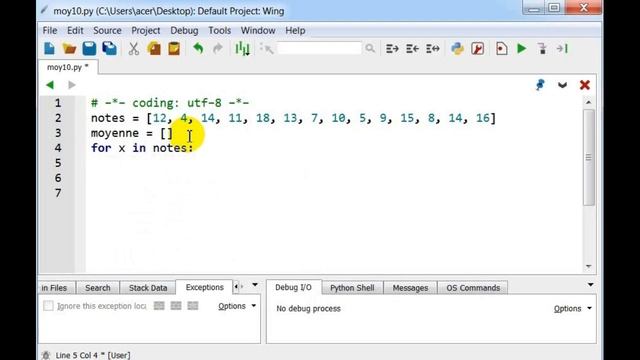
Task: Open the Window menu
Action: [x=258, y=31]
